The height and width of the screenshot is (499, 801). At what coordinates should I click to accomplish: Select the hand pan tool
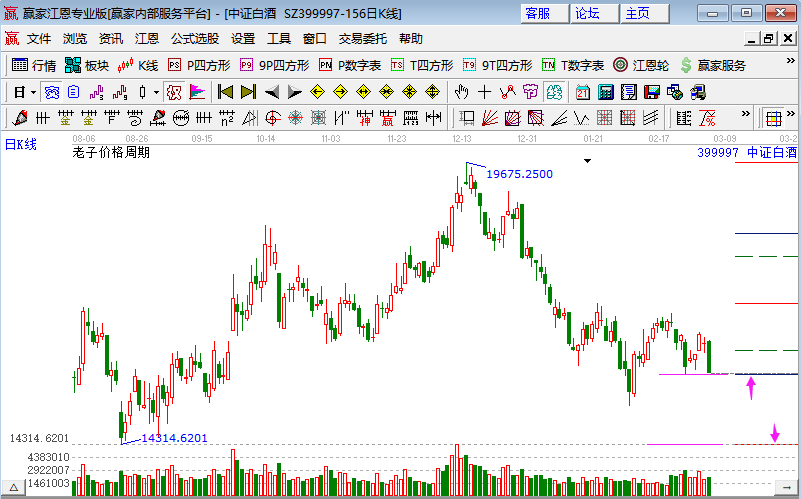pos(461,92)
